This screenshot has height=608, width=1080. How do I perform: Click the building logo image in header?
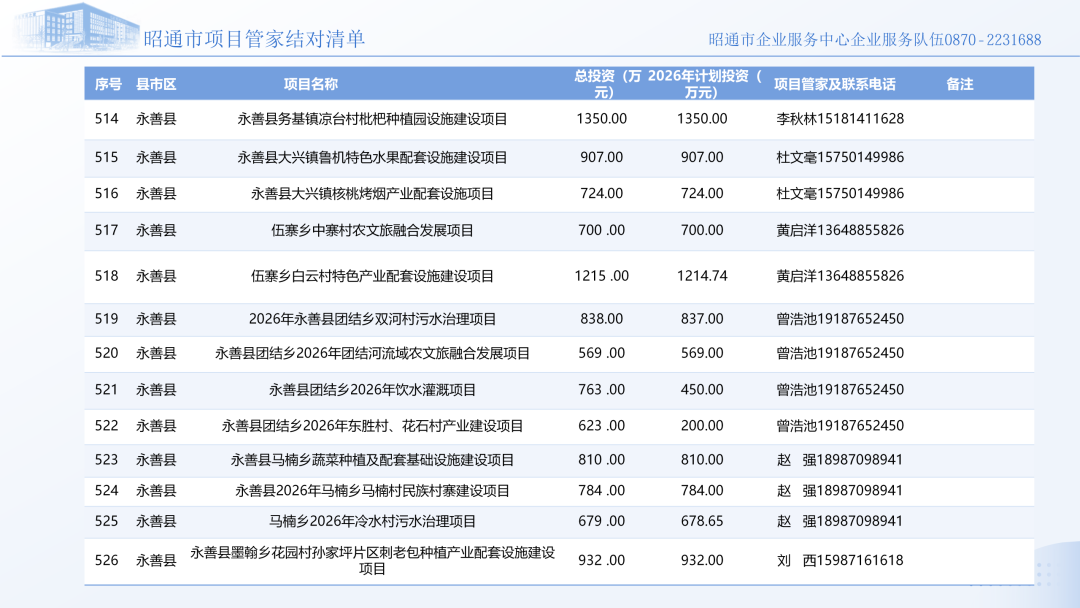[x=76, y=28]
